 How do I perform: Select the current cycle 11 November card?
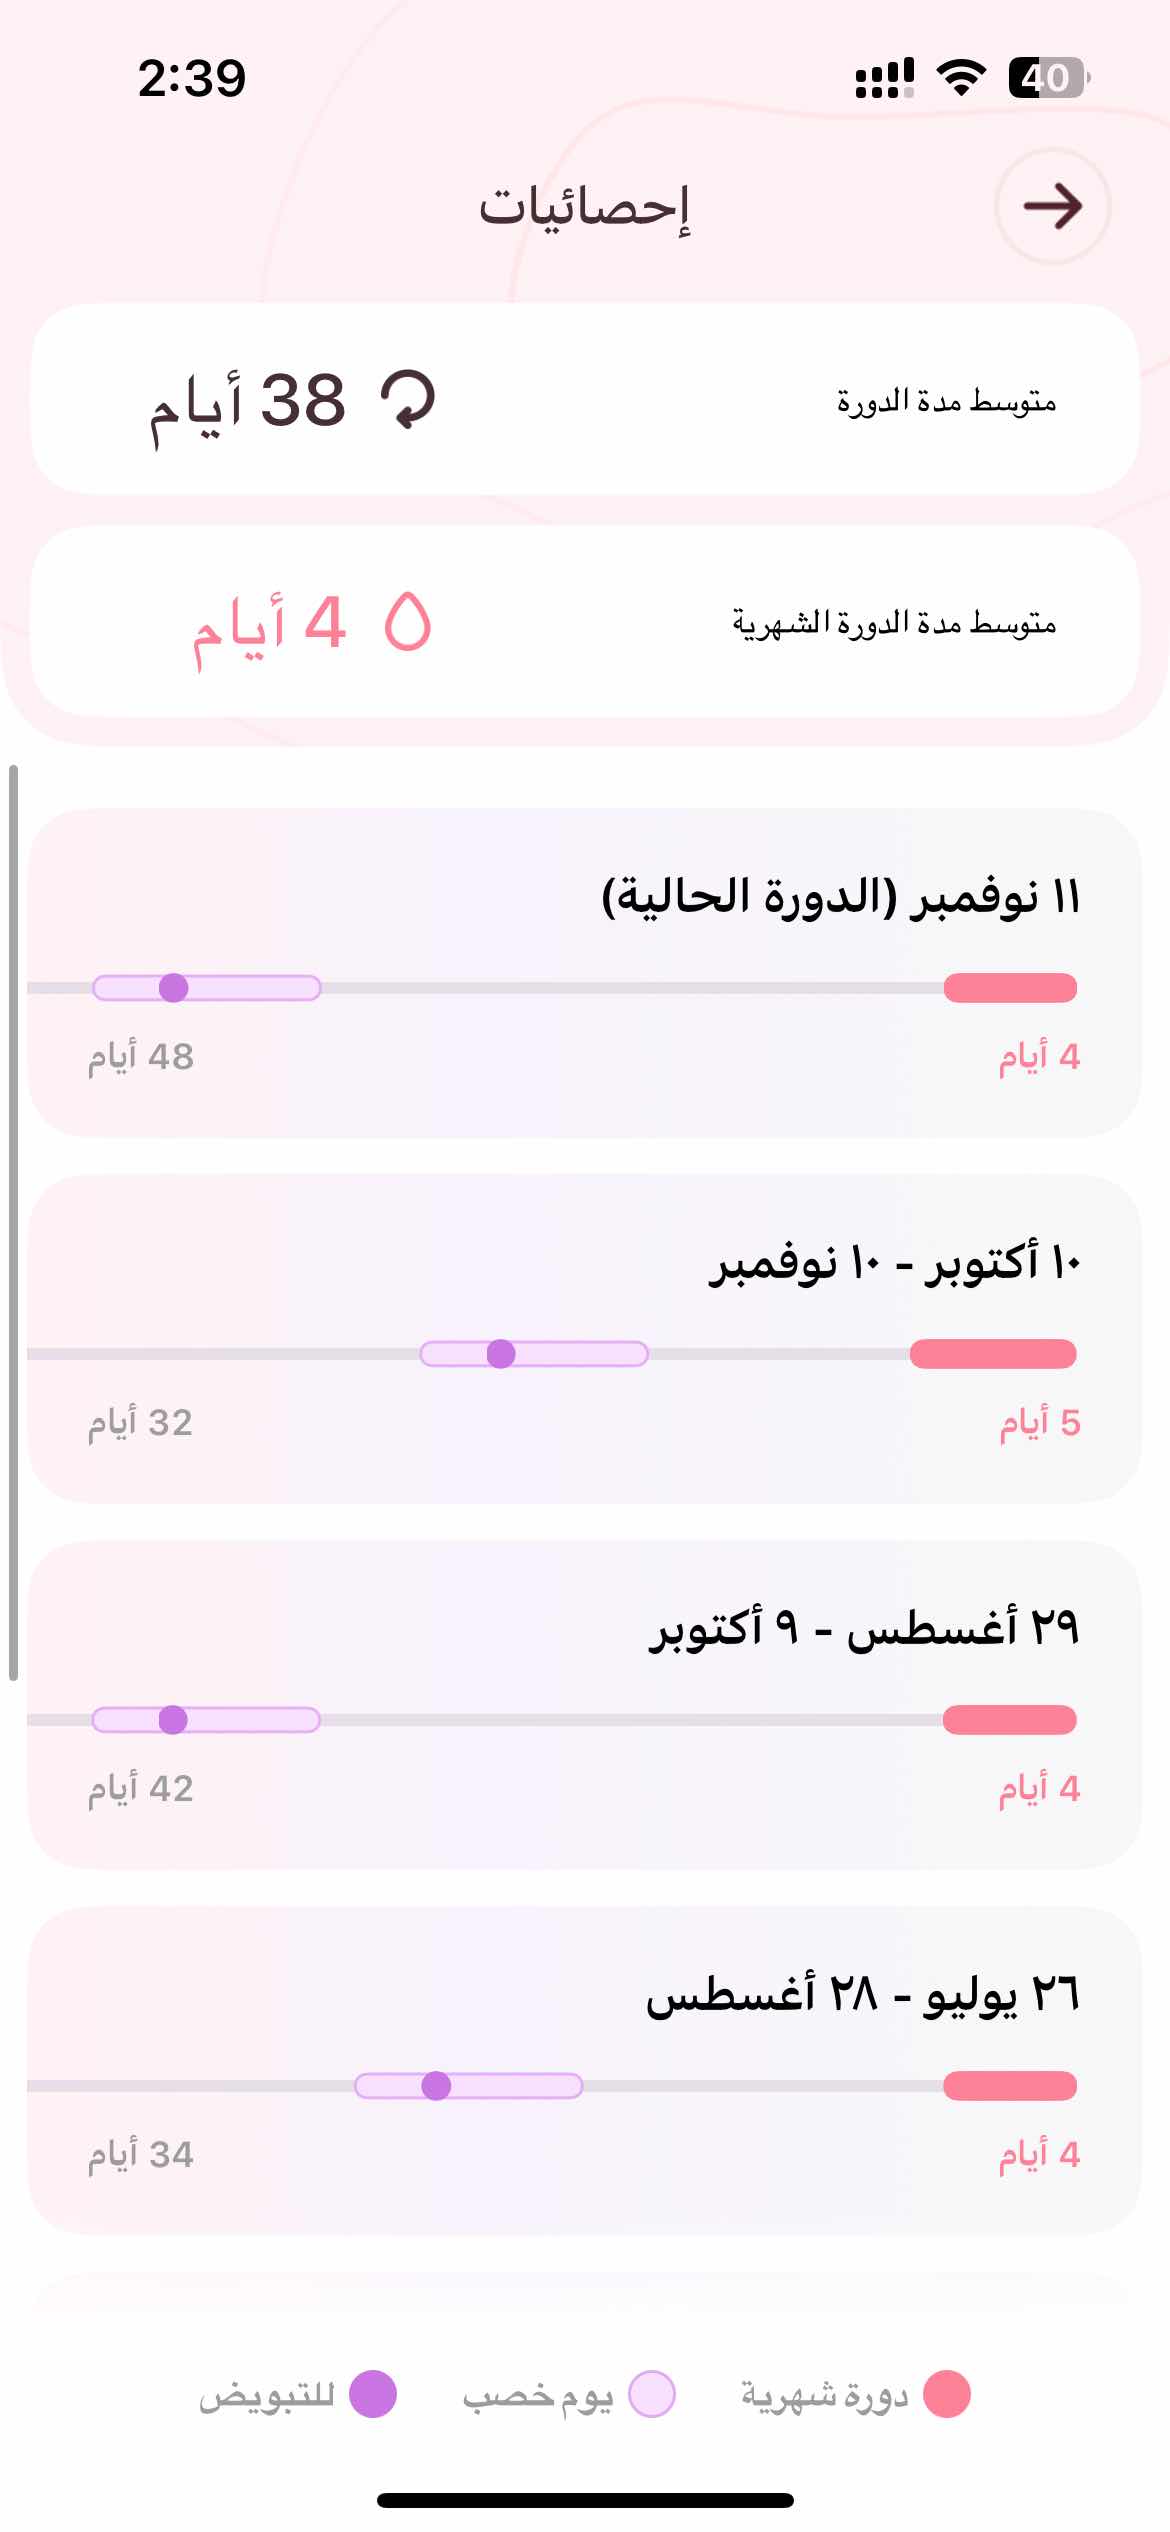[x=585, y=973]
